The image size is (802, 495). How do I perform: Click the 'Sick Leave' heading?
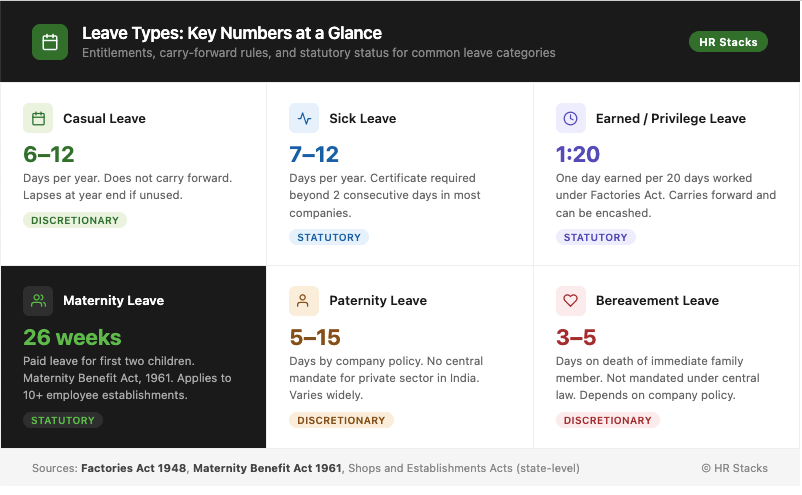point(363,119)
